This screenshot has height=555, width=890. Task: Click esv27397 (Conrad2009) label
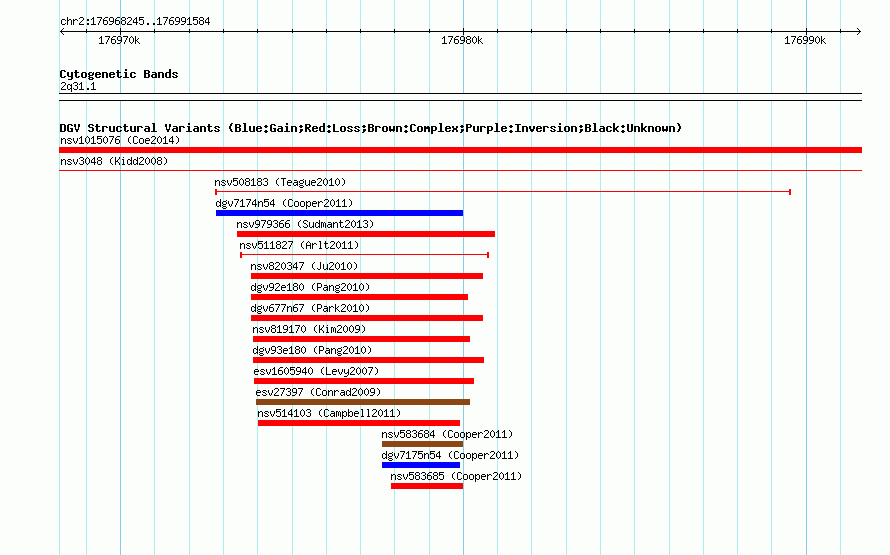click(318, 392)
